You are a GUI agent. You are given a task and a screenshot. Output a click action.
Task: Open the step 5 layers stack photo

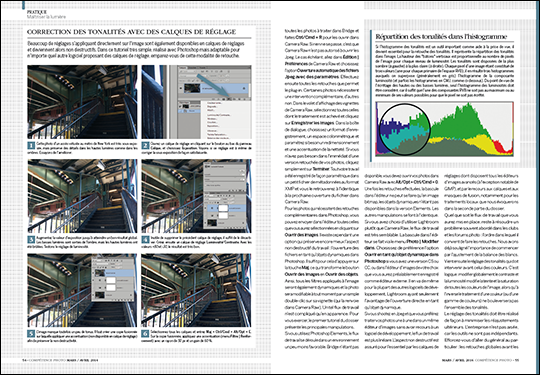pos(82,290)
